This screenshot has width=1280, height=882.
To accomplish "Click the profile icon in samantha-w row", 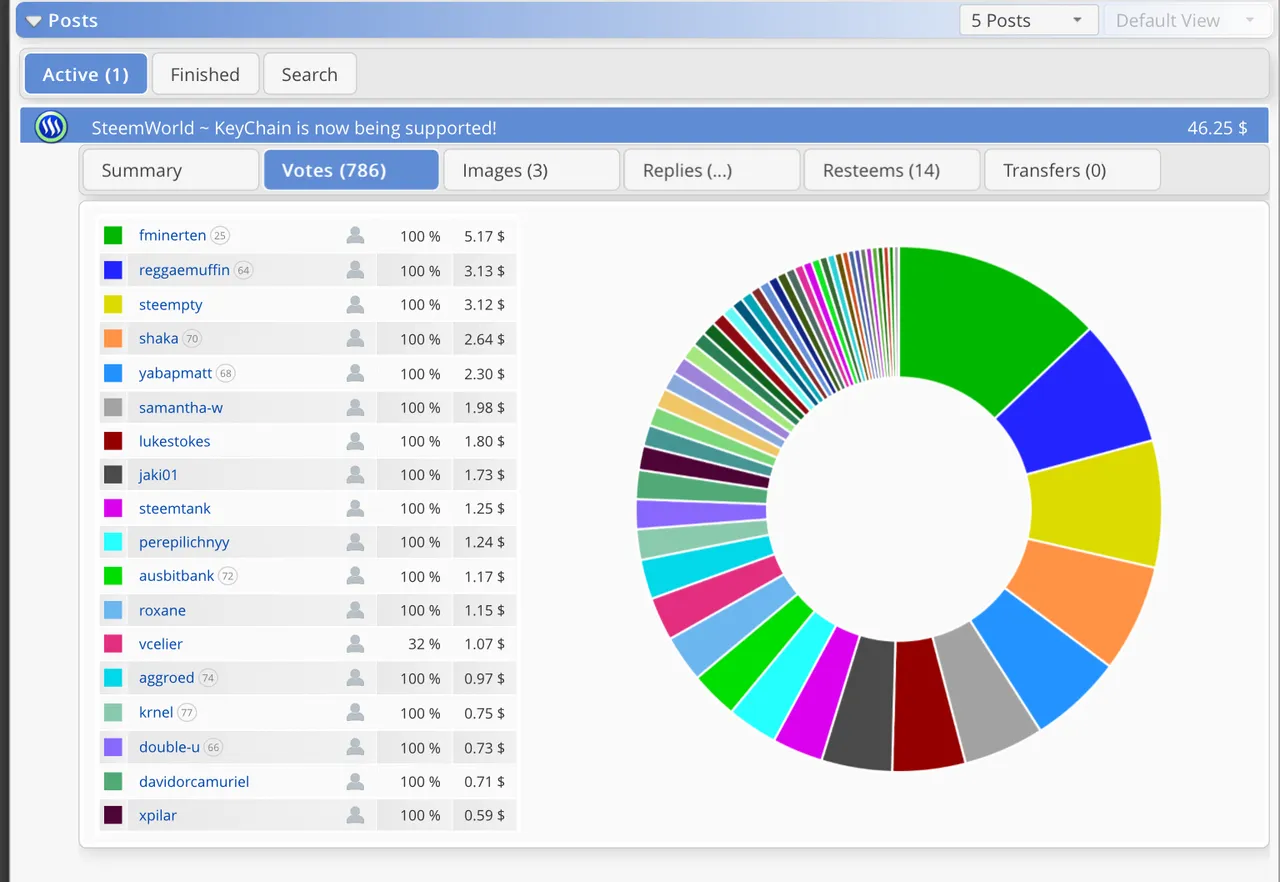I will coord(355,407).
